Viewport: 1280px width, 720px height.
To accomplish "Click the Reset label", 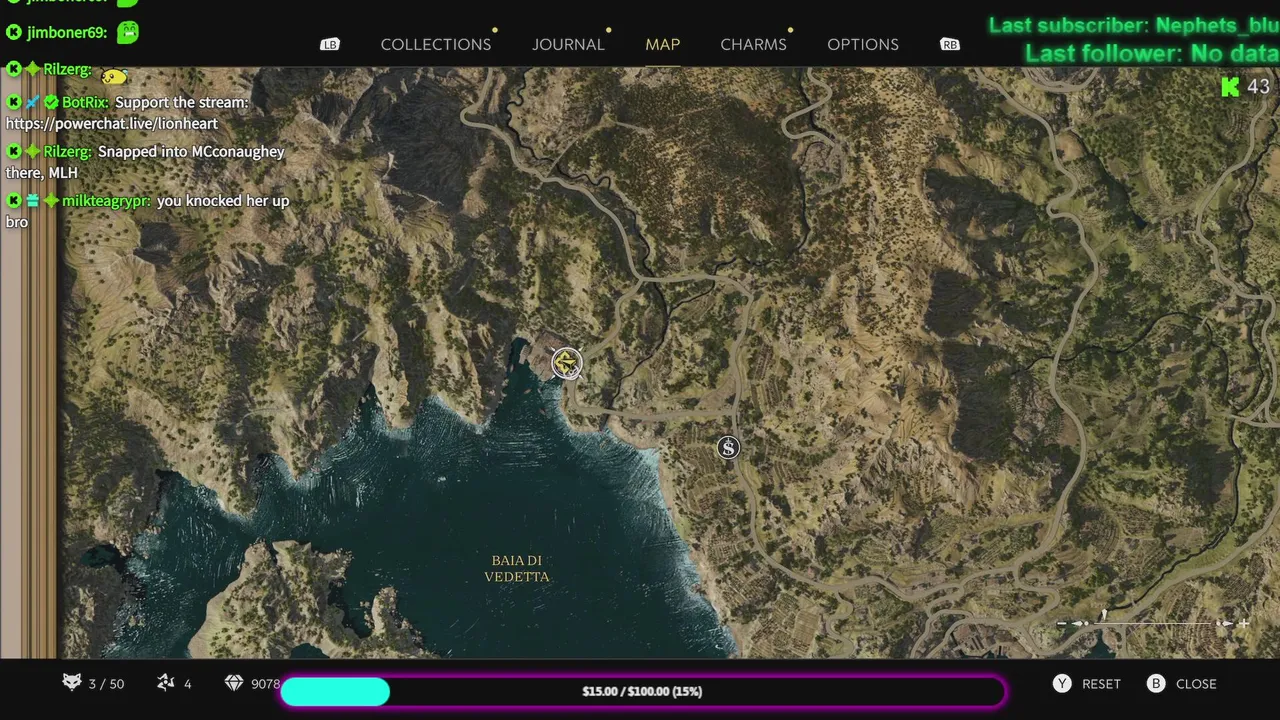I will pos(1101,684).
